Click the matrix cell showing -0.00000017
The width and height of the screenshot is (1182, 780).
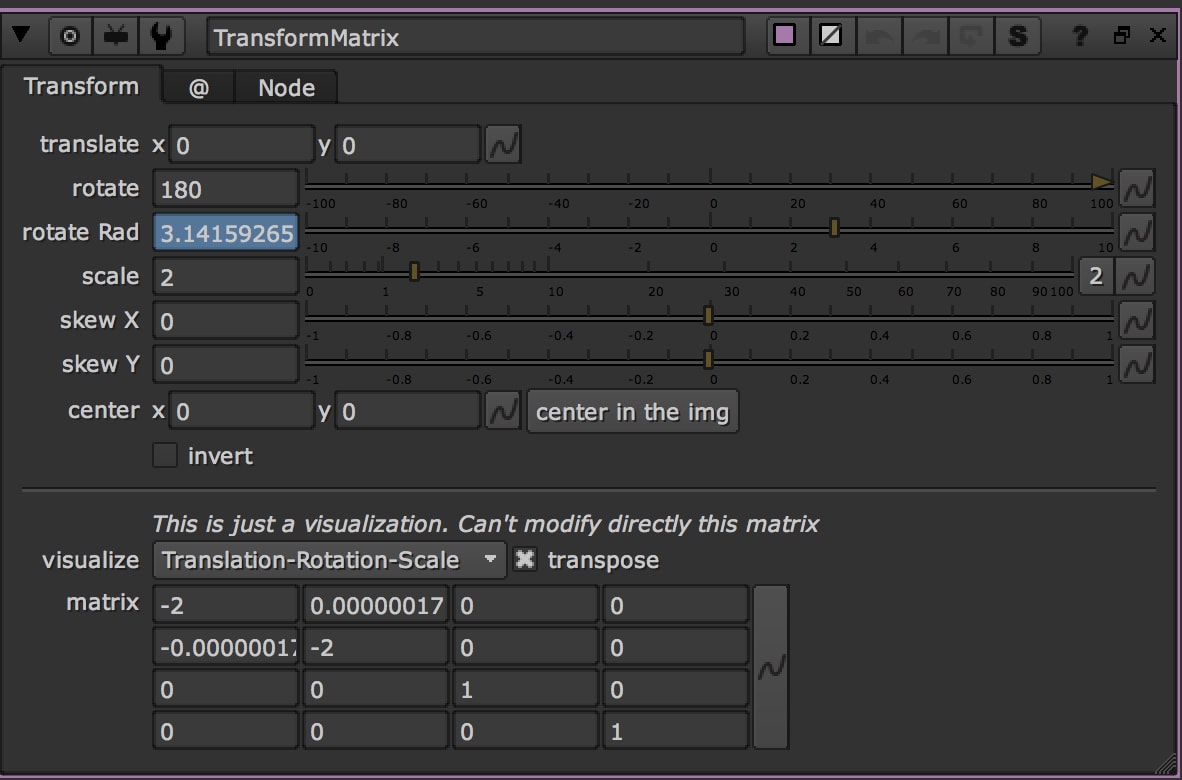click(x=225, y=647)
